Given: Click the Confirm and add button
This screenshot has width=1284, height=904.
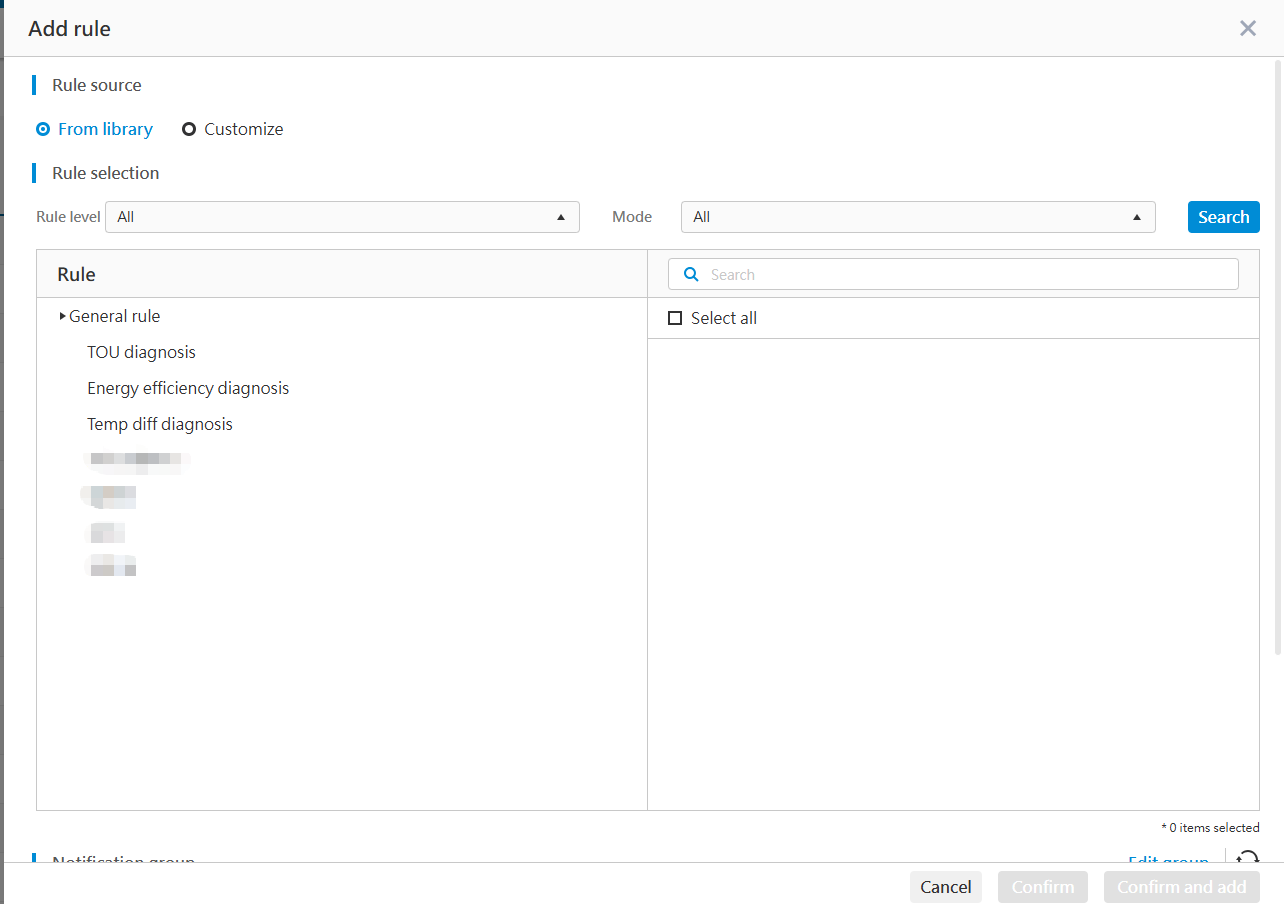Looking at the screenshot, I should pyautogui.click(x=1182, y=887).
